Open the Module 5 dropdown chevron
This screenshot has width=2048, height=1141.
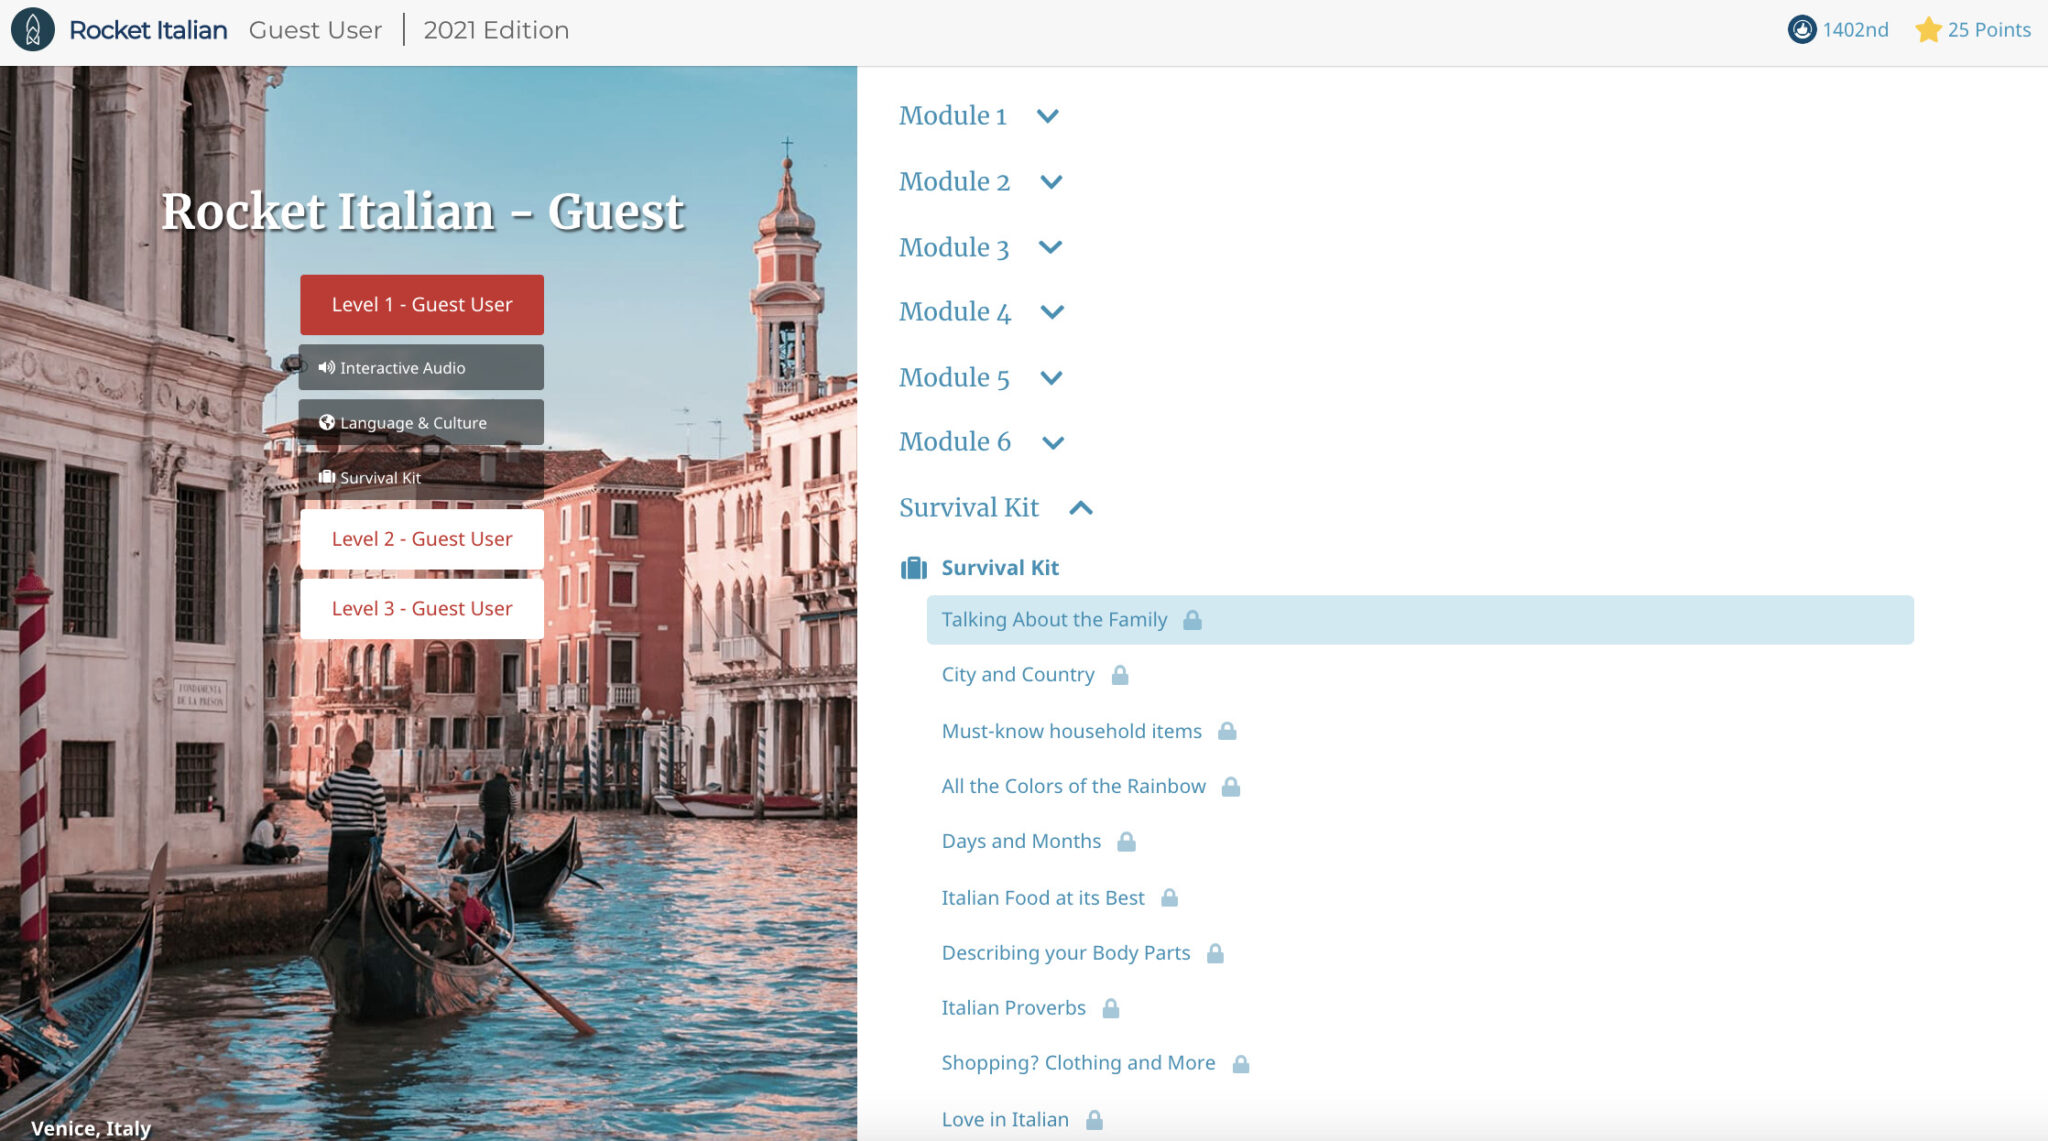(1051, 378)
